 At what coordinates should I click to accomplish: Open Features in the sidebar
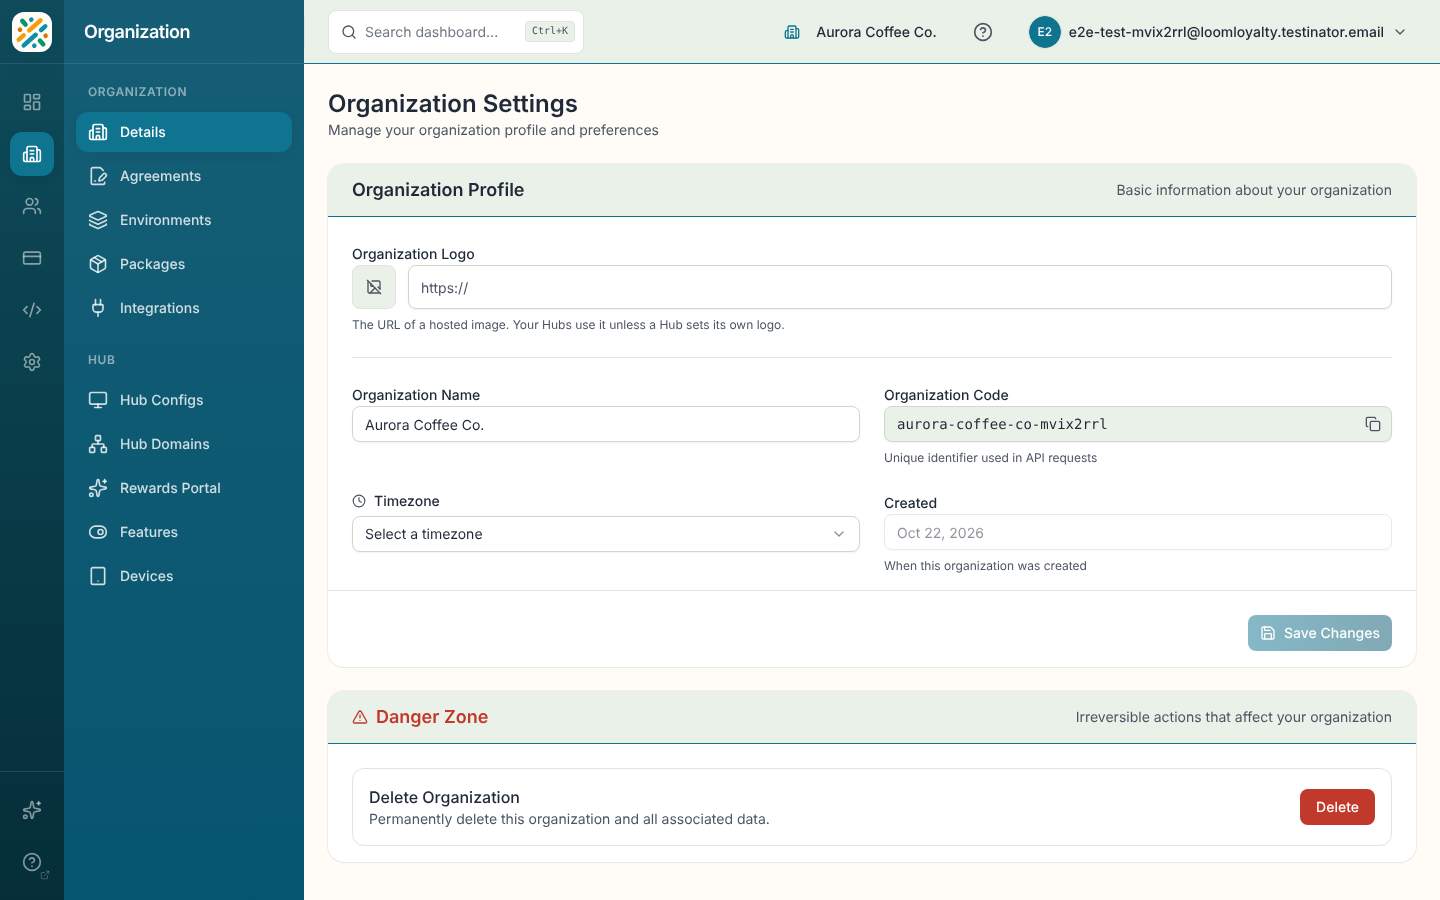click(184, 532)
